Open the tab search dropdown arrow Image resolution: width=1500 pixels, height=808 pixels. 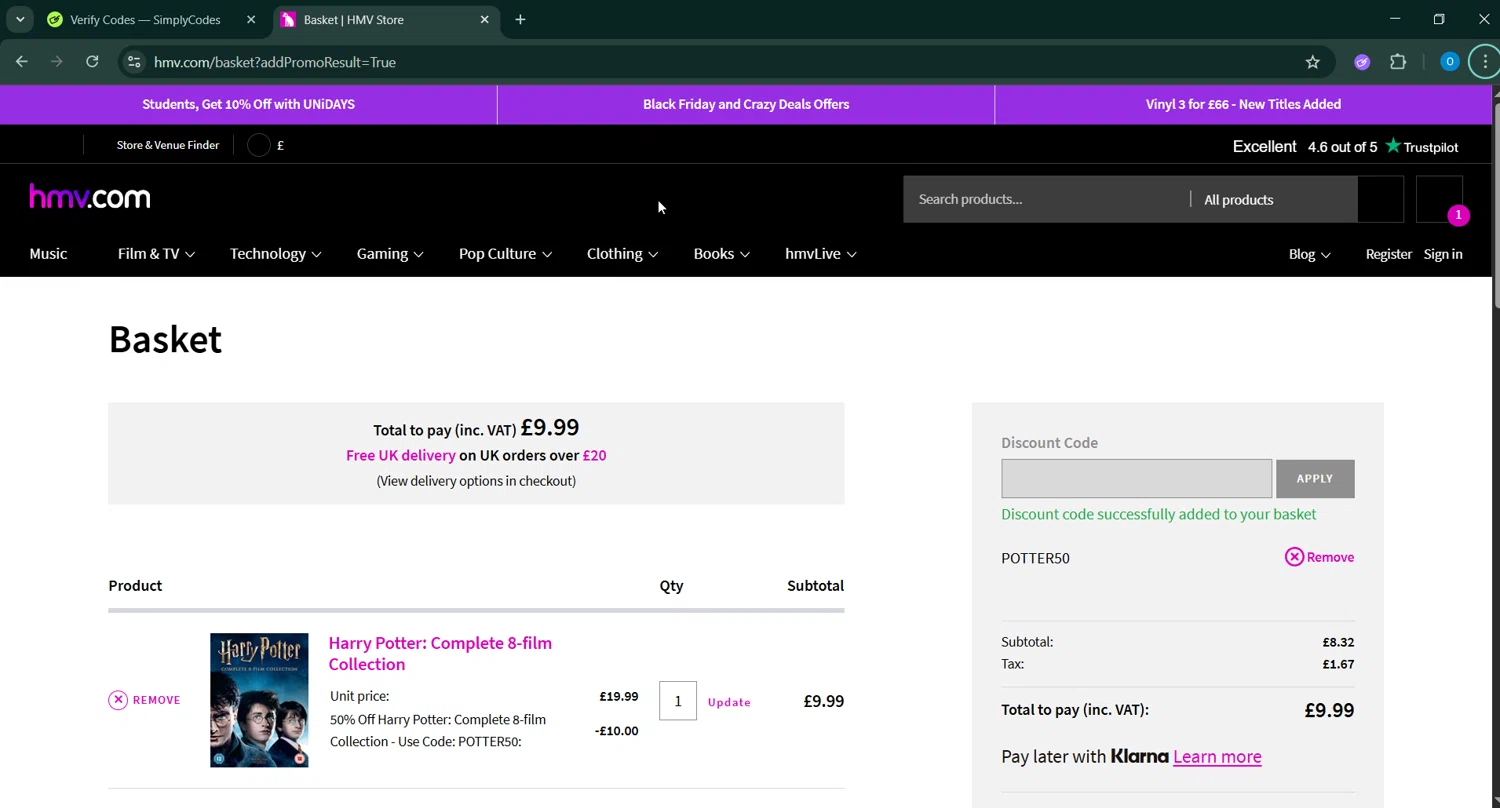(x=20, y=19)
